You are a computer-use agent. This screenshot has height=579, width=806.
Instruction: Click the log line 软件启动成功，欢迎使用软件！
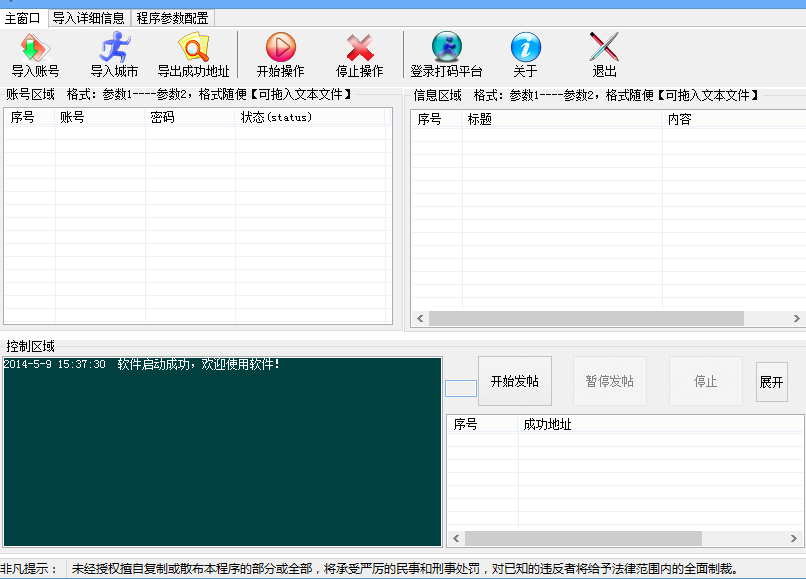(x=198, y=364)
